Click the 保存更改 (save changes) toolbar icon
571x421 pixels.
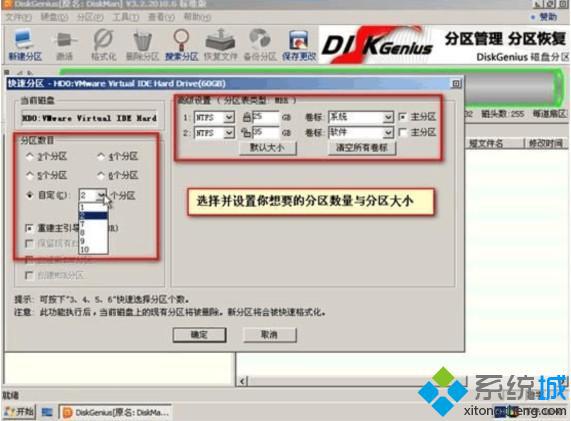tap(299, 46)
